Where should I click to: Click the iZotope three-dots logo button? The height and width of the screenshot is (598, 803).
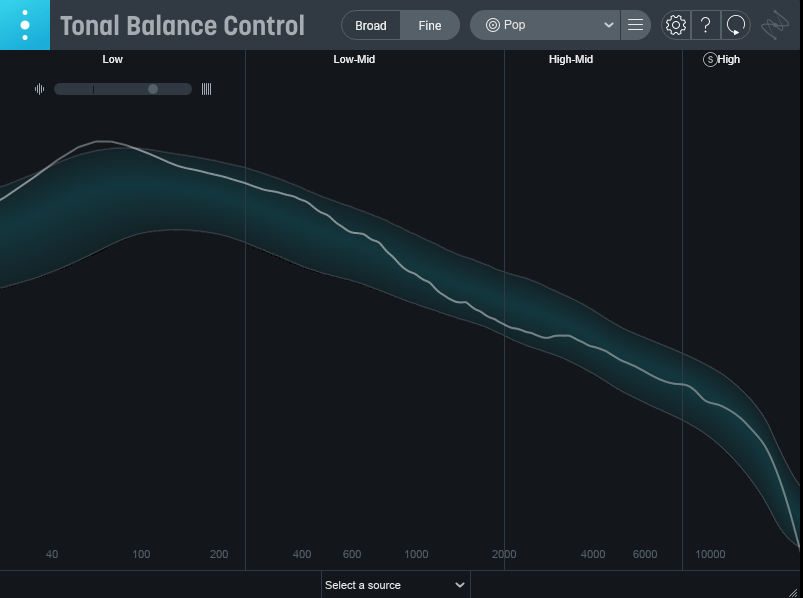[24, 25]
